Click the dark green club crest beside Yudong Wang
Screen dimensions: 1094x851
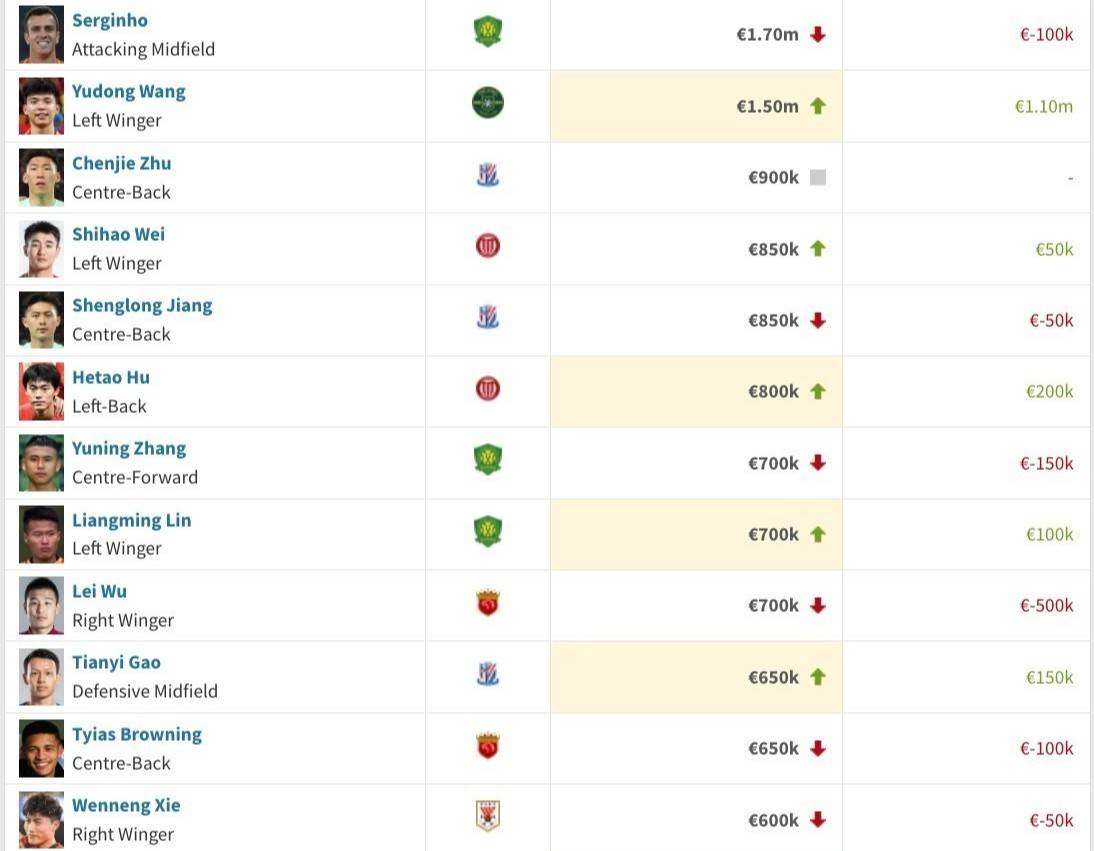(488, 103)
